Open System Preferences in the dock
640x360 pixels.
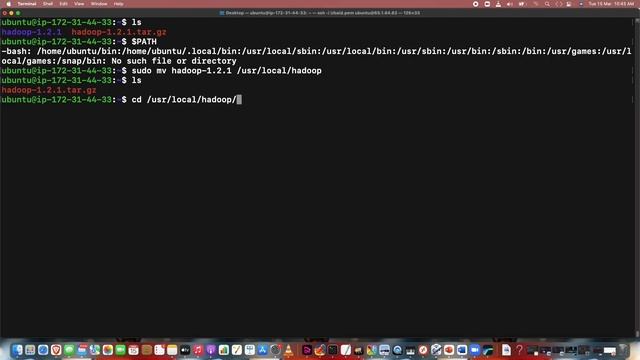pyautogui.click(x=276, y=350)
